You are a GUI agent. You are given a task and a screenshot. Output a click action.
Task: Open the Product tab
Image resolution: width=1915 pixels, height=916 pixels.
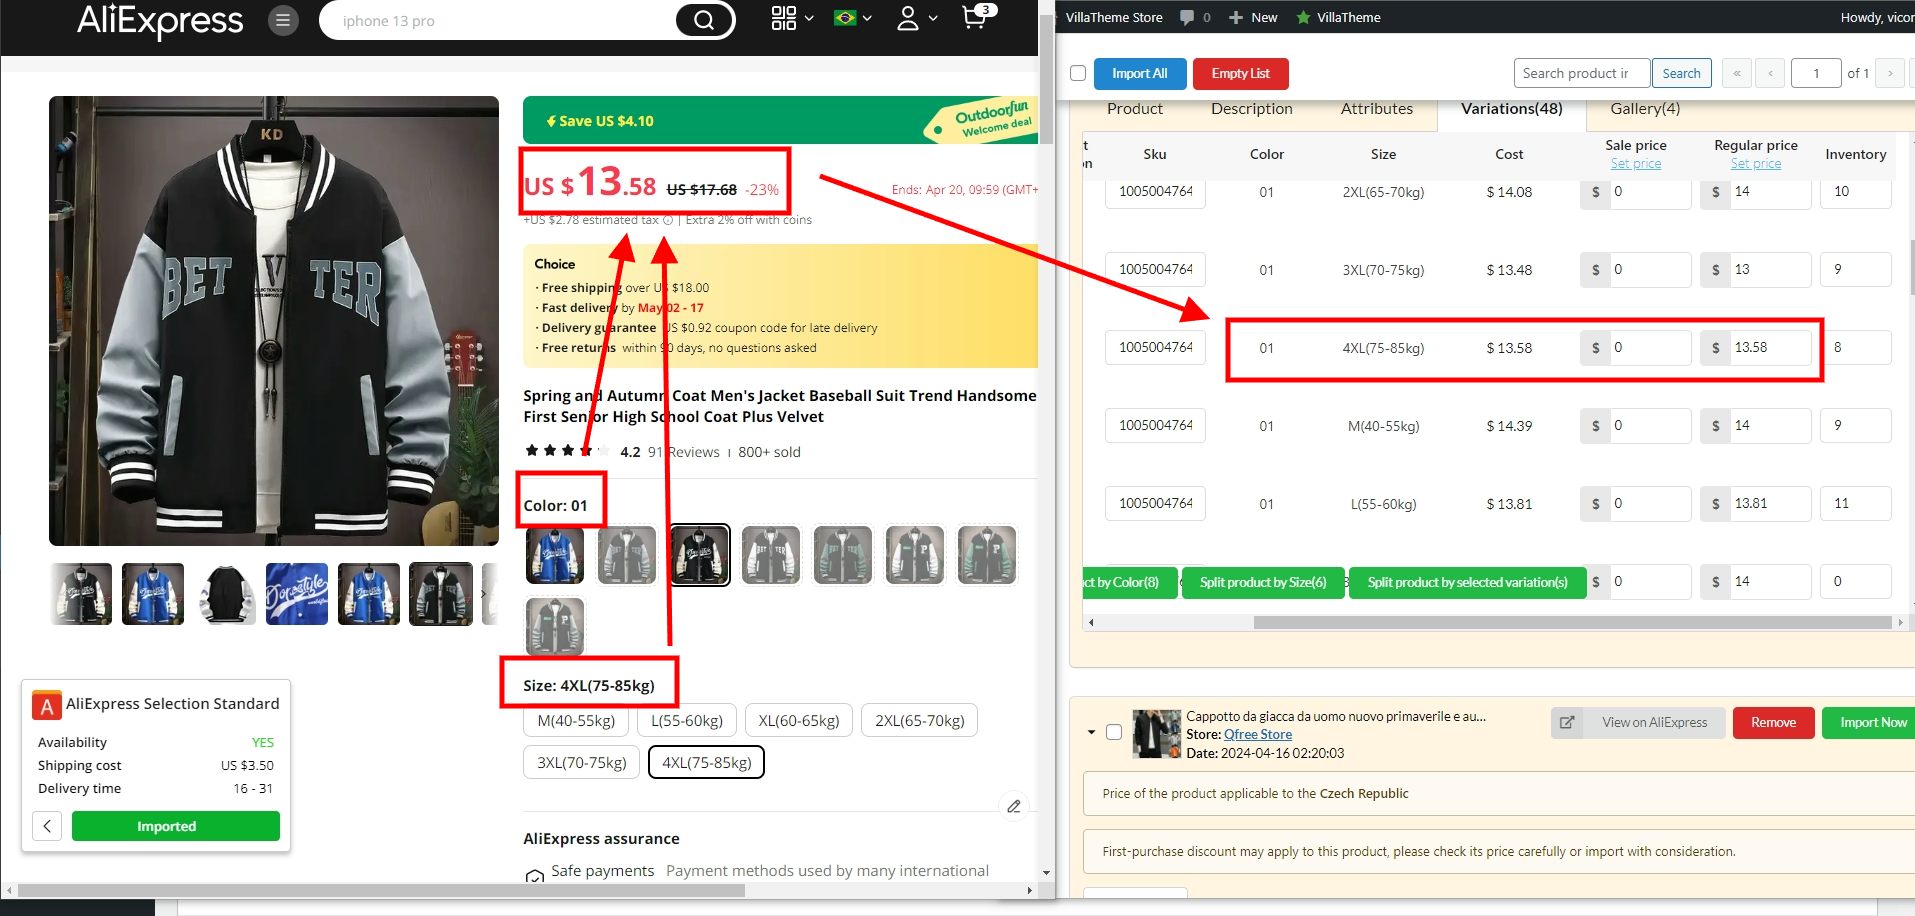[1135, 109]
